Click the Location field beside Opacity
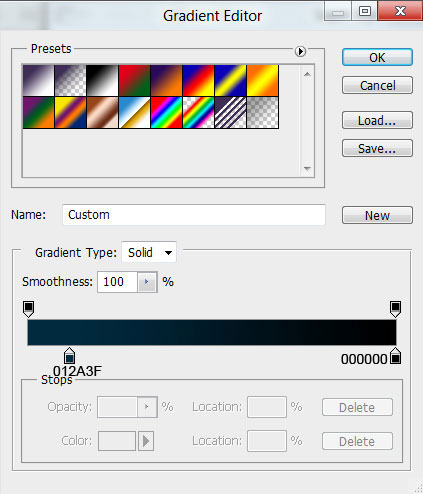The height and width of the screenshot is (494, 423). point(267,407)
